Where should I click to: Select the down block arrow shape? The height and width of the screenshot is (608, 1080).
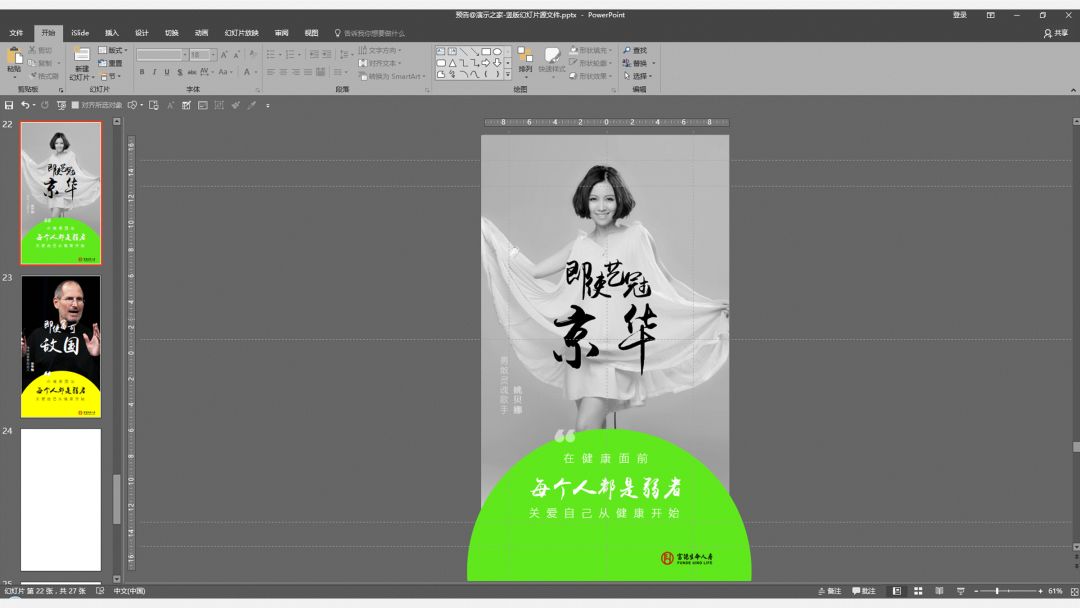(497, 63)
